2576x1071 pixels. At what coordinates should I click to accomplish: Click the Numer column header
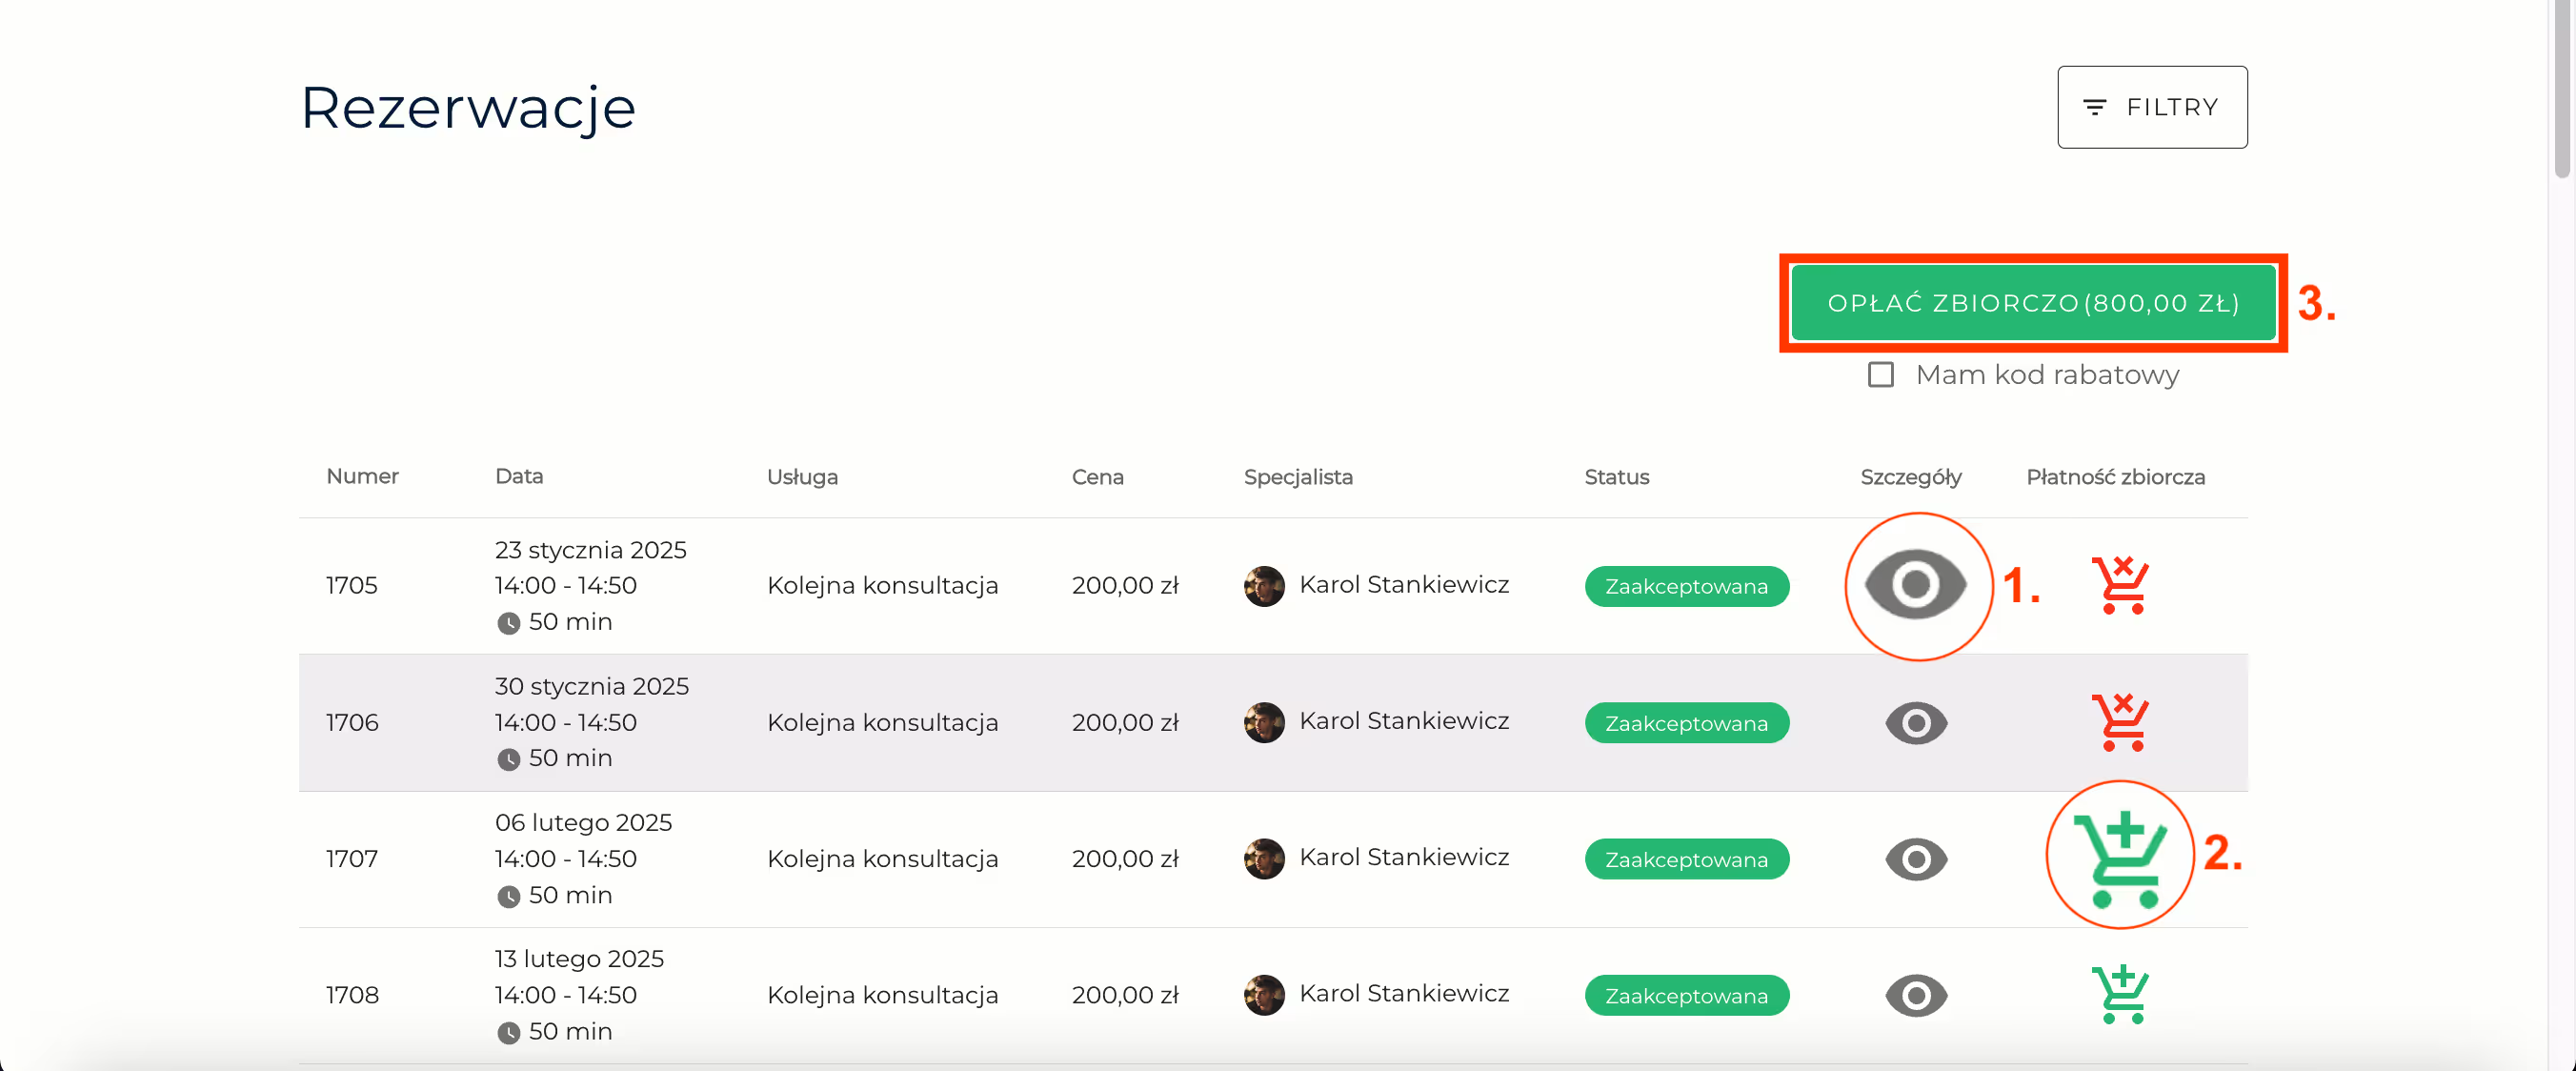pos(362,477)
